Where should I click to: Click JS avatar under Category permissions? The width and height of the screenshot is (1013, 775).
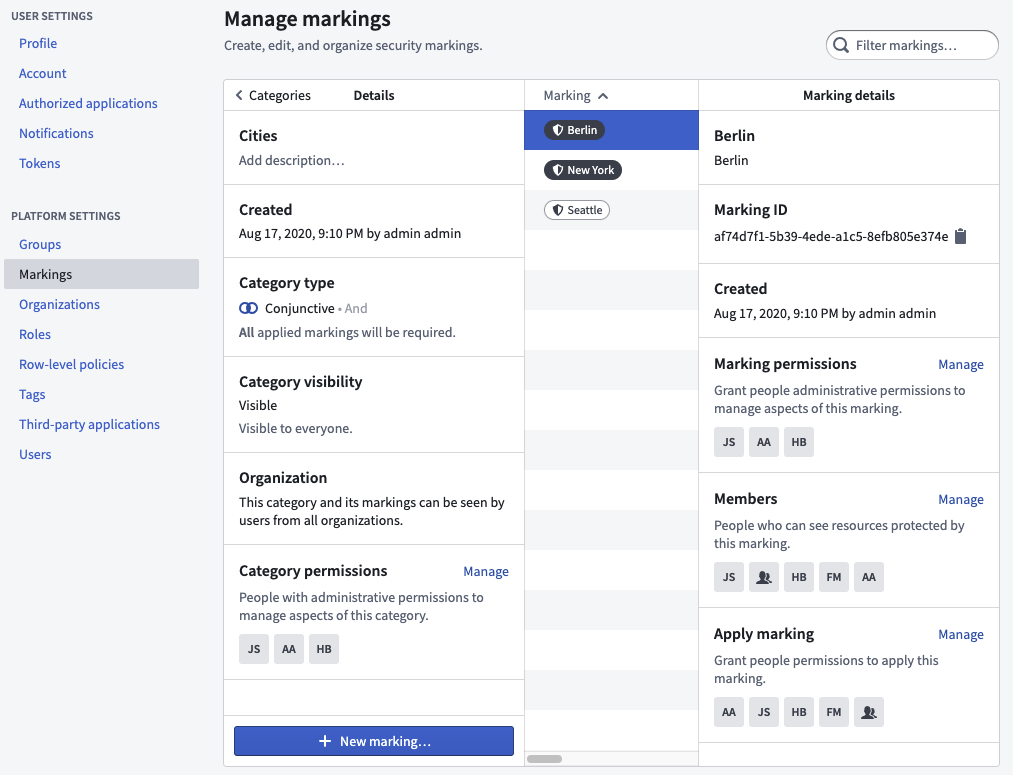254,649
